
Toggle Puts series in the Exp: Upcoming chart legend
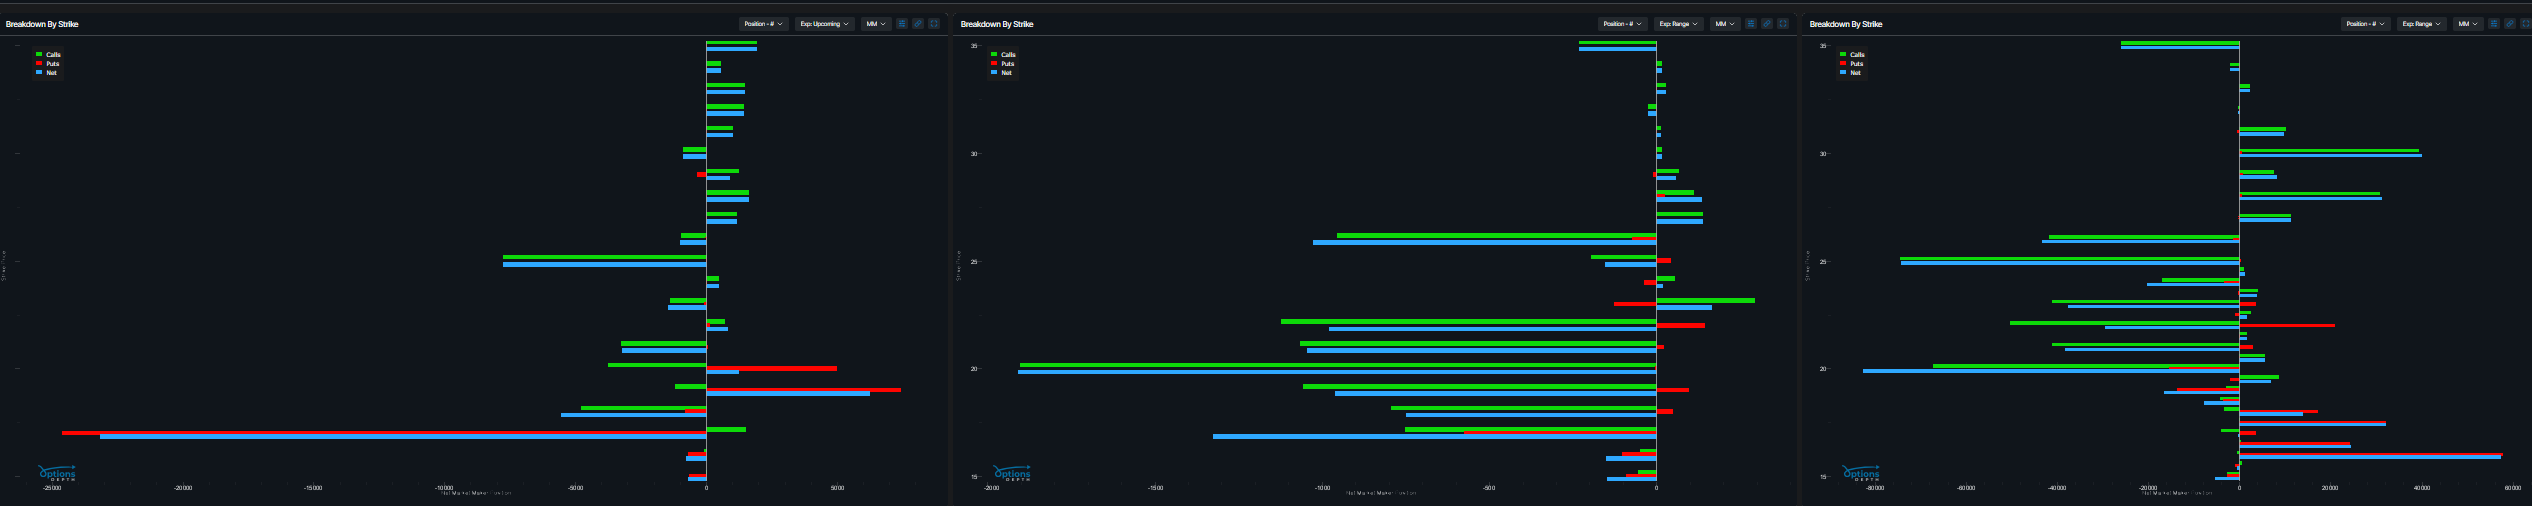click(x=47, y=64)
